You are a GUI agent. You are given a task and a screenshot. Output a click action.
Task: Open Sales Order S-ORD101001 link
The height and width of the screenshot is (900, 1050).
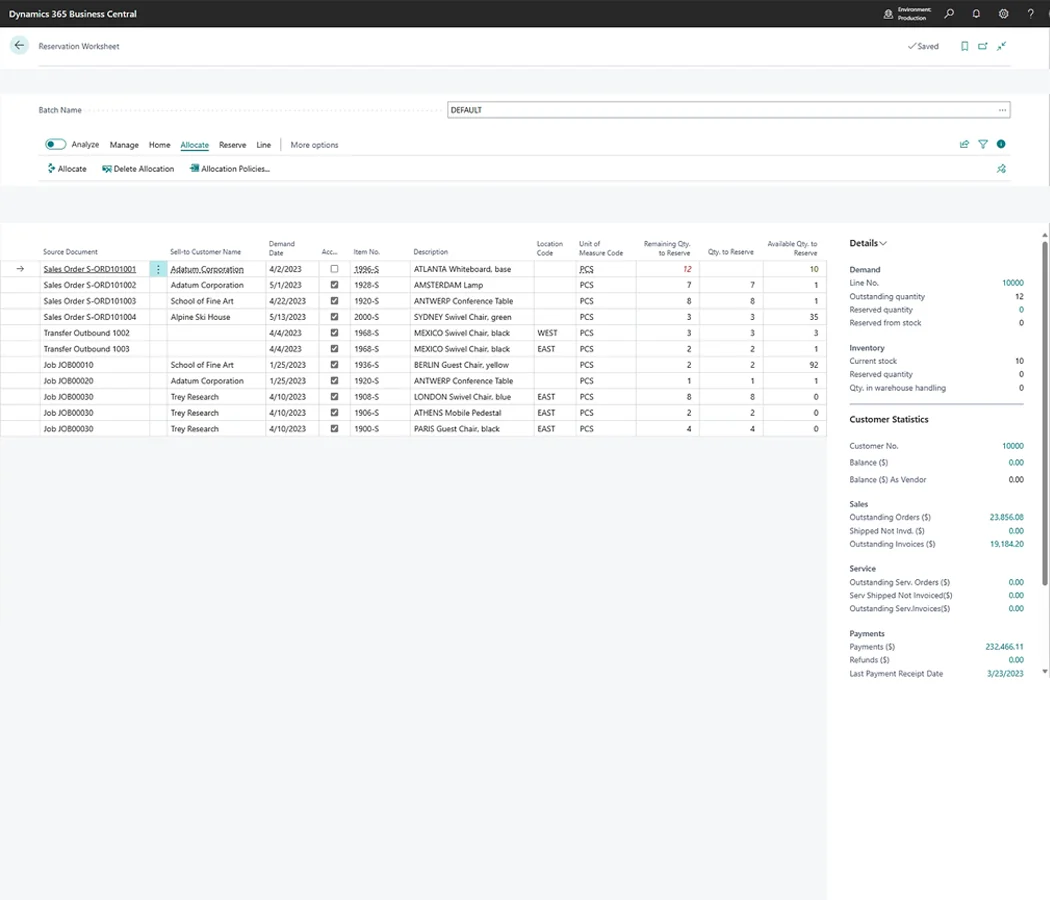click(90, 269)
